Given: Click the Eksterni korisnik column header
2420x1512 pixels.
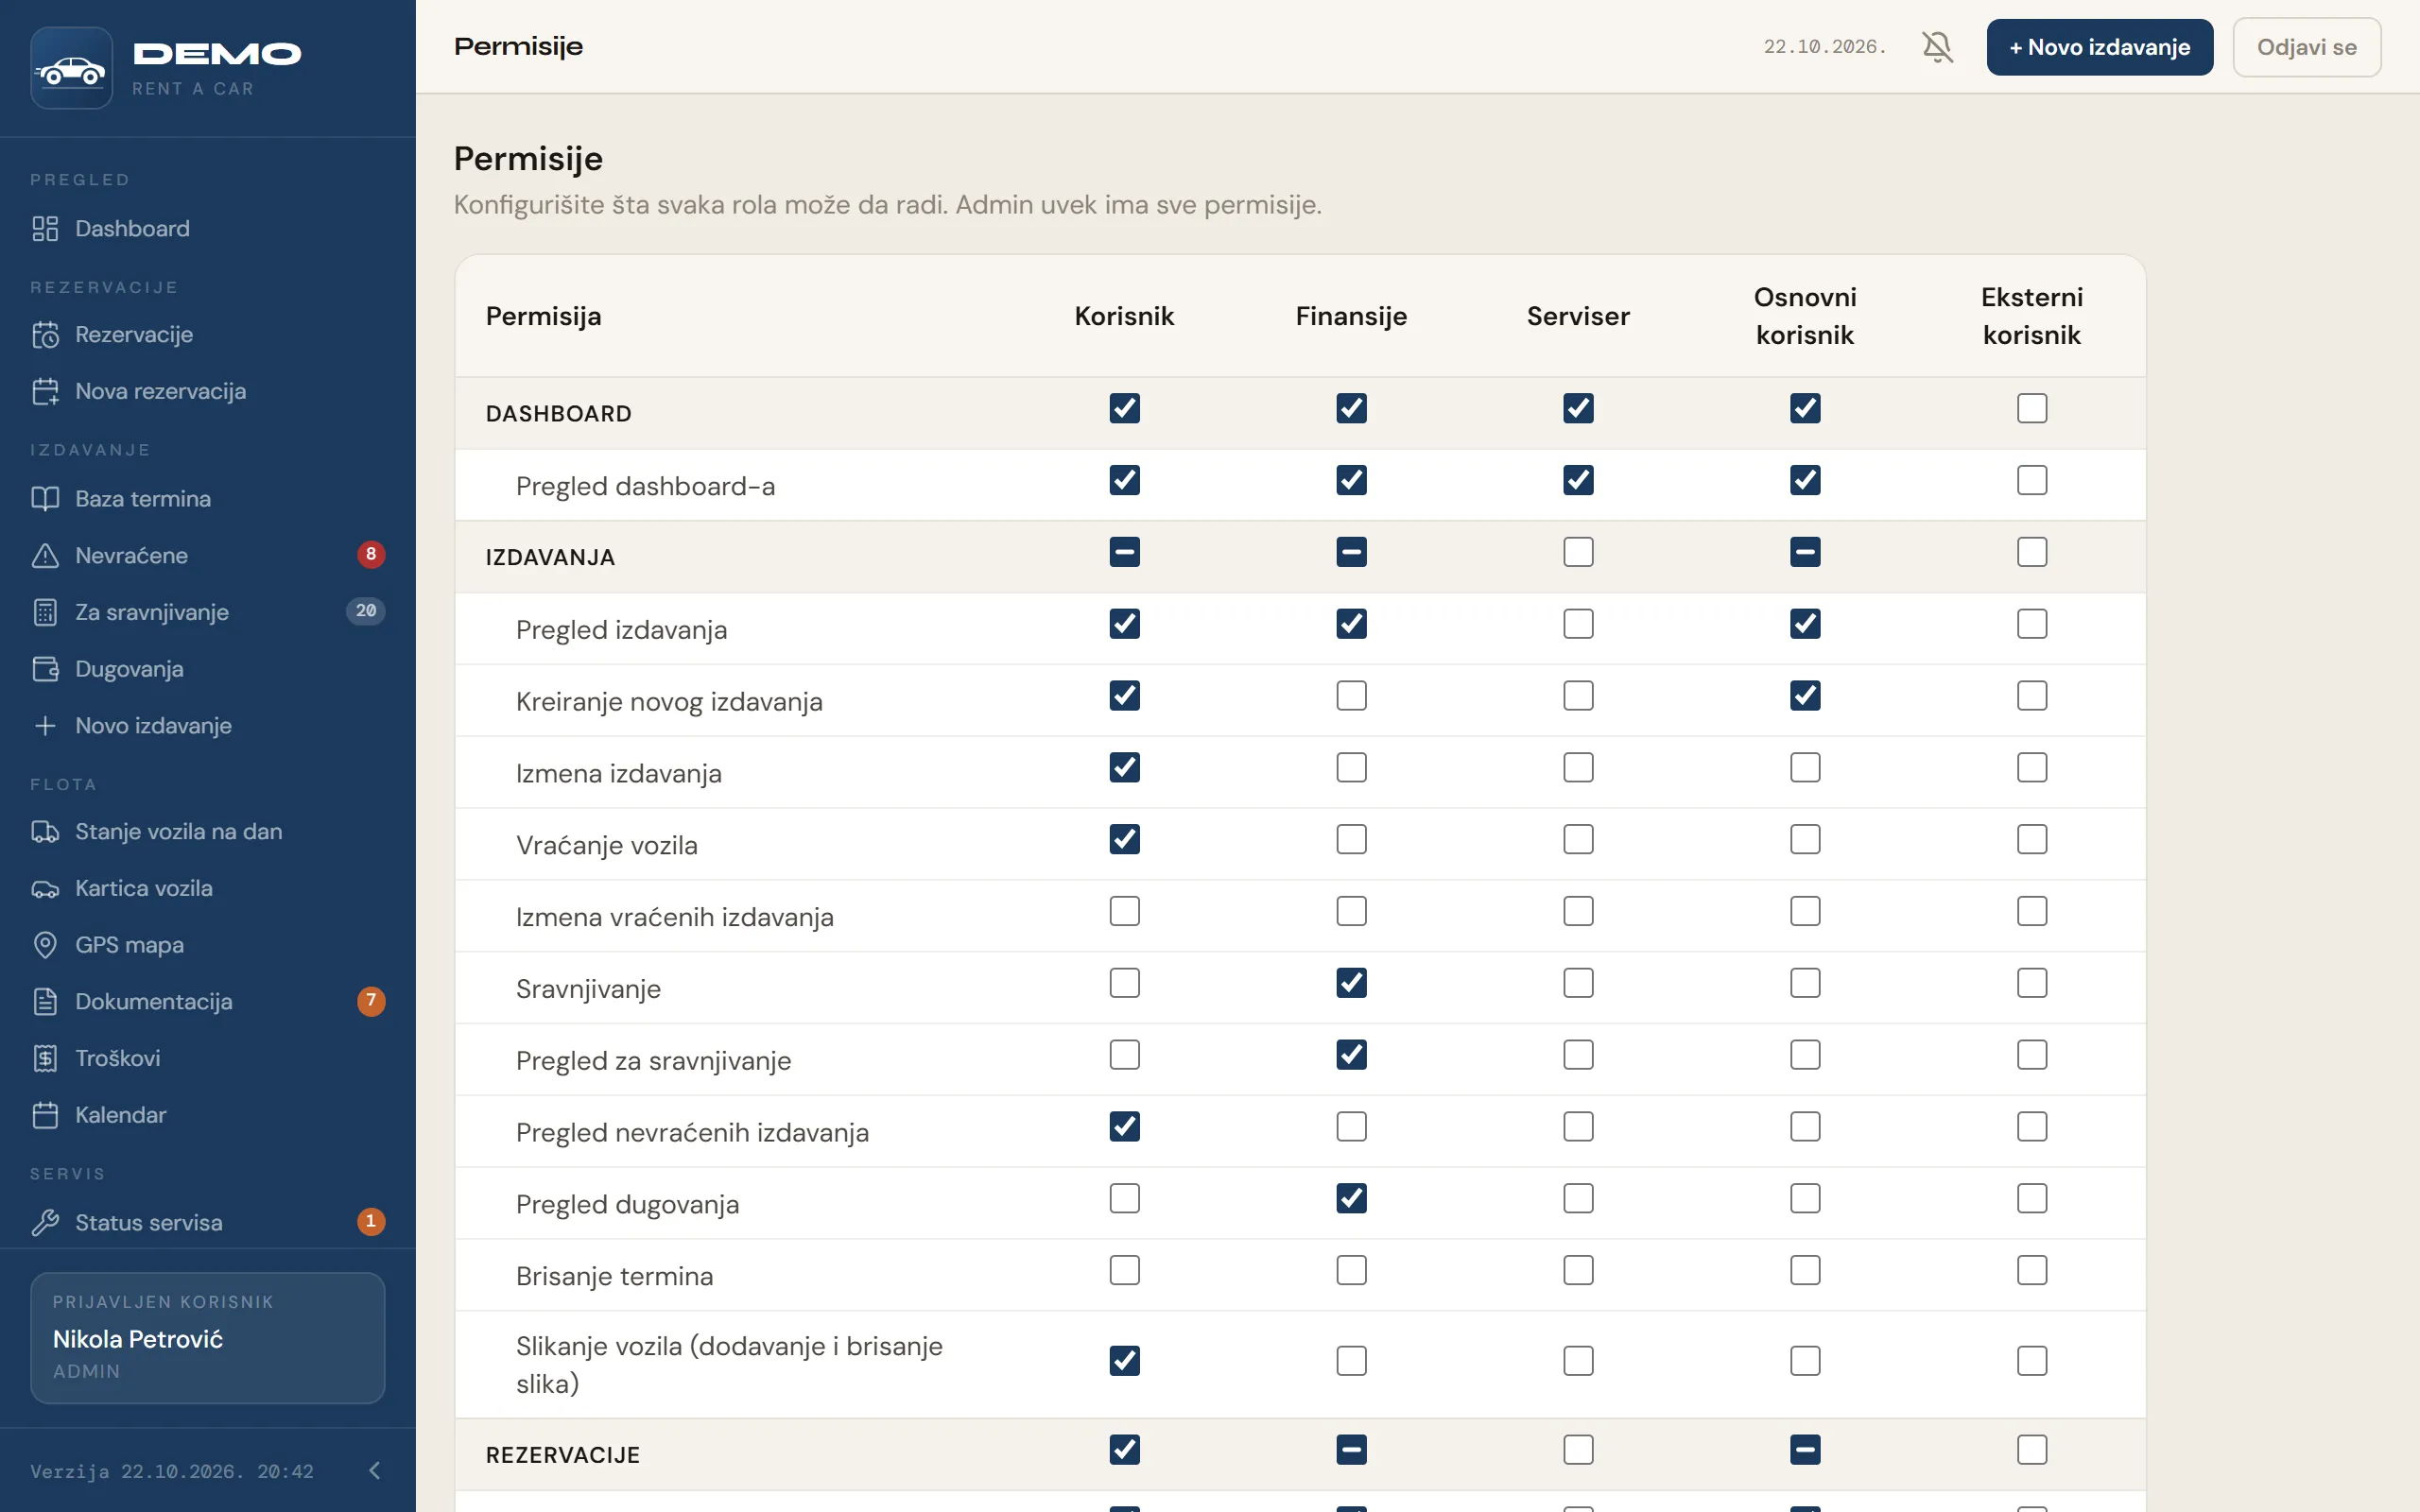Looking at the screenshot, I should coord(2031,316).
